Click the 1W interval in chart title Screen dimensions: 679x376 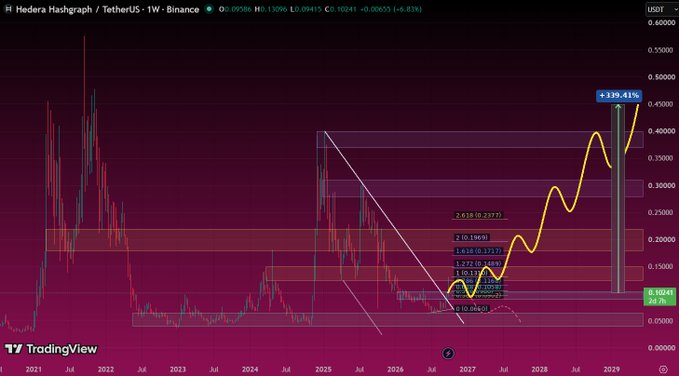click(153, 9)
